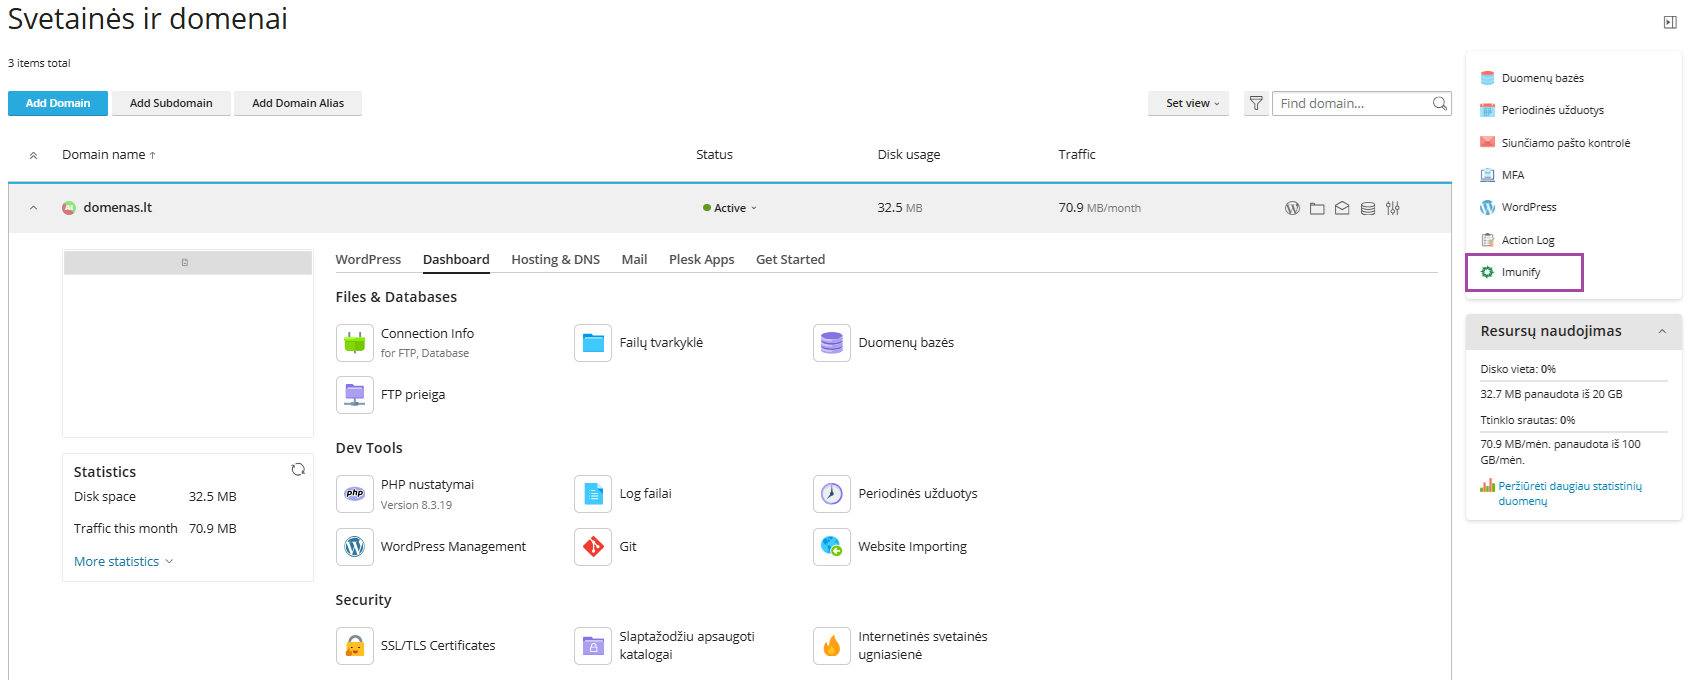Click '3 items total' text
Image resolution: width=1693 pixels, height=680 pixels.
click(x=39, y=63)
